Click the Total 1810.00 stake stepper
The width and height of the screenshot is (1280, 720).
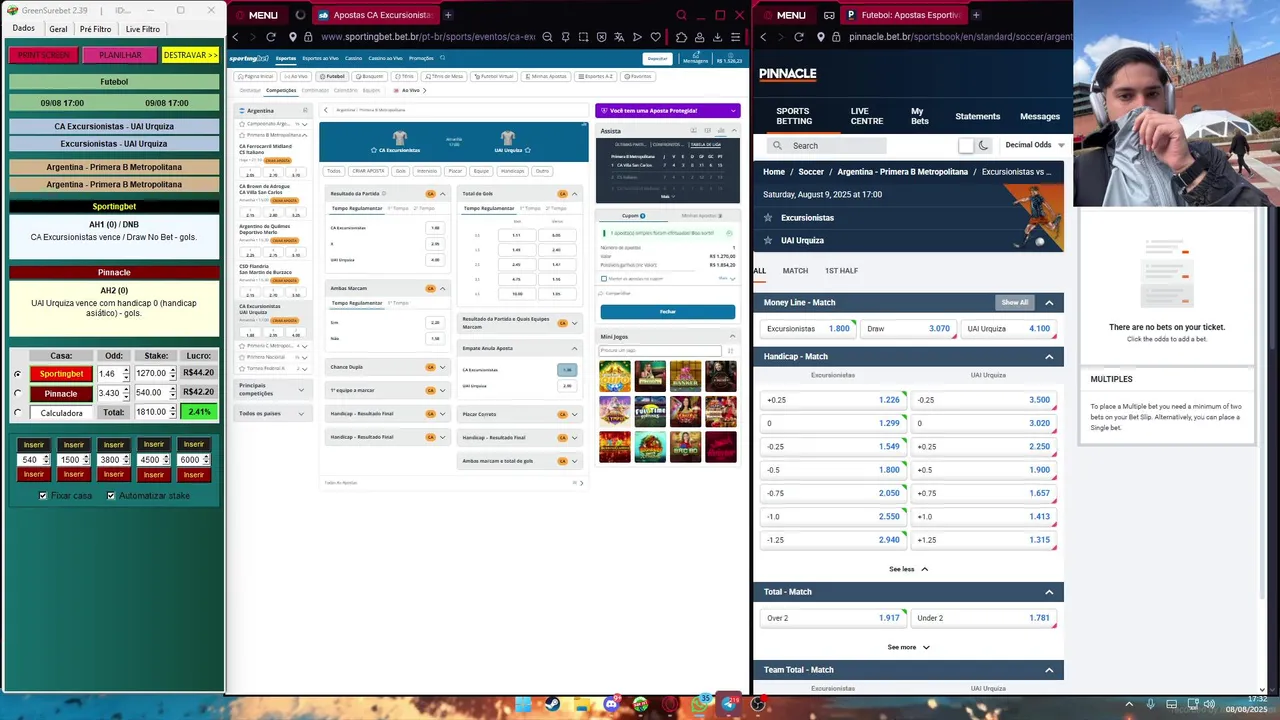pyautogui.click(x=171, y=413)
